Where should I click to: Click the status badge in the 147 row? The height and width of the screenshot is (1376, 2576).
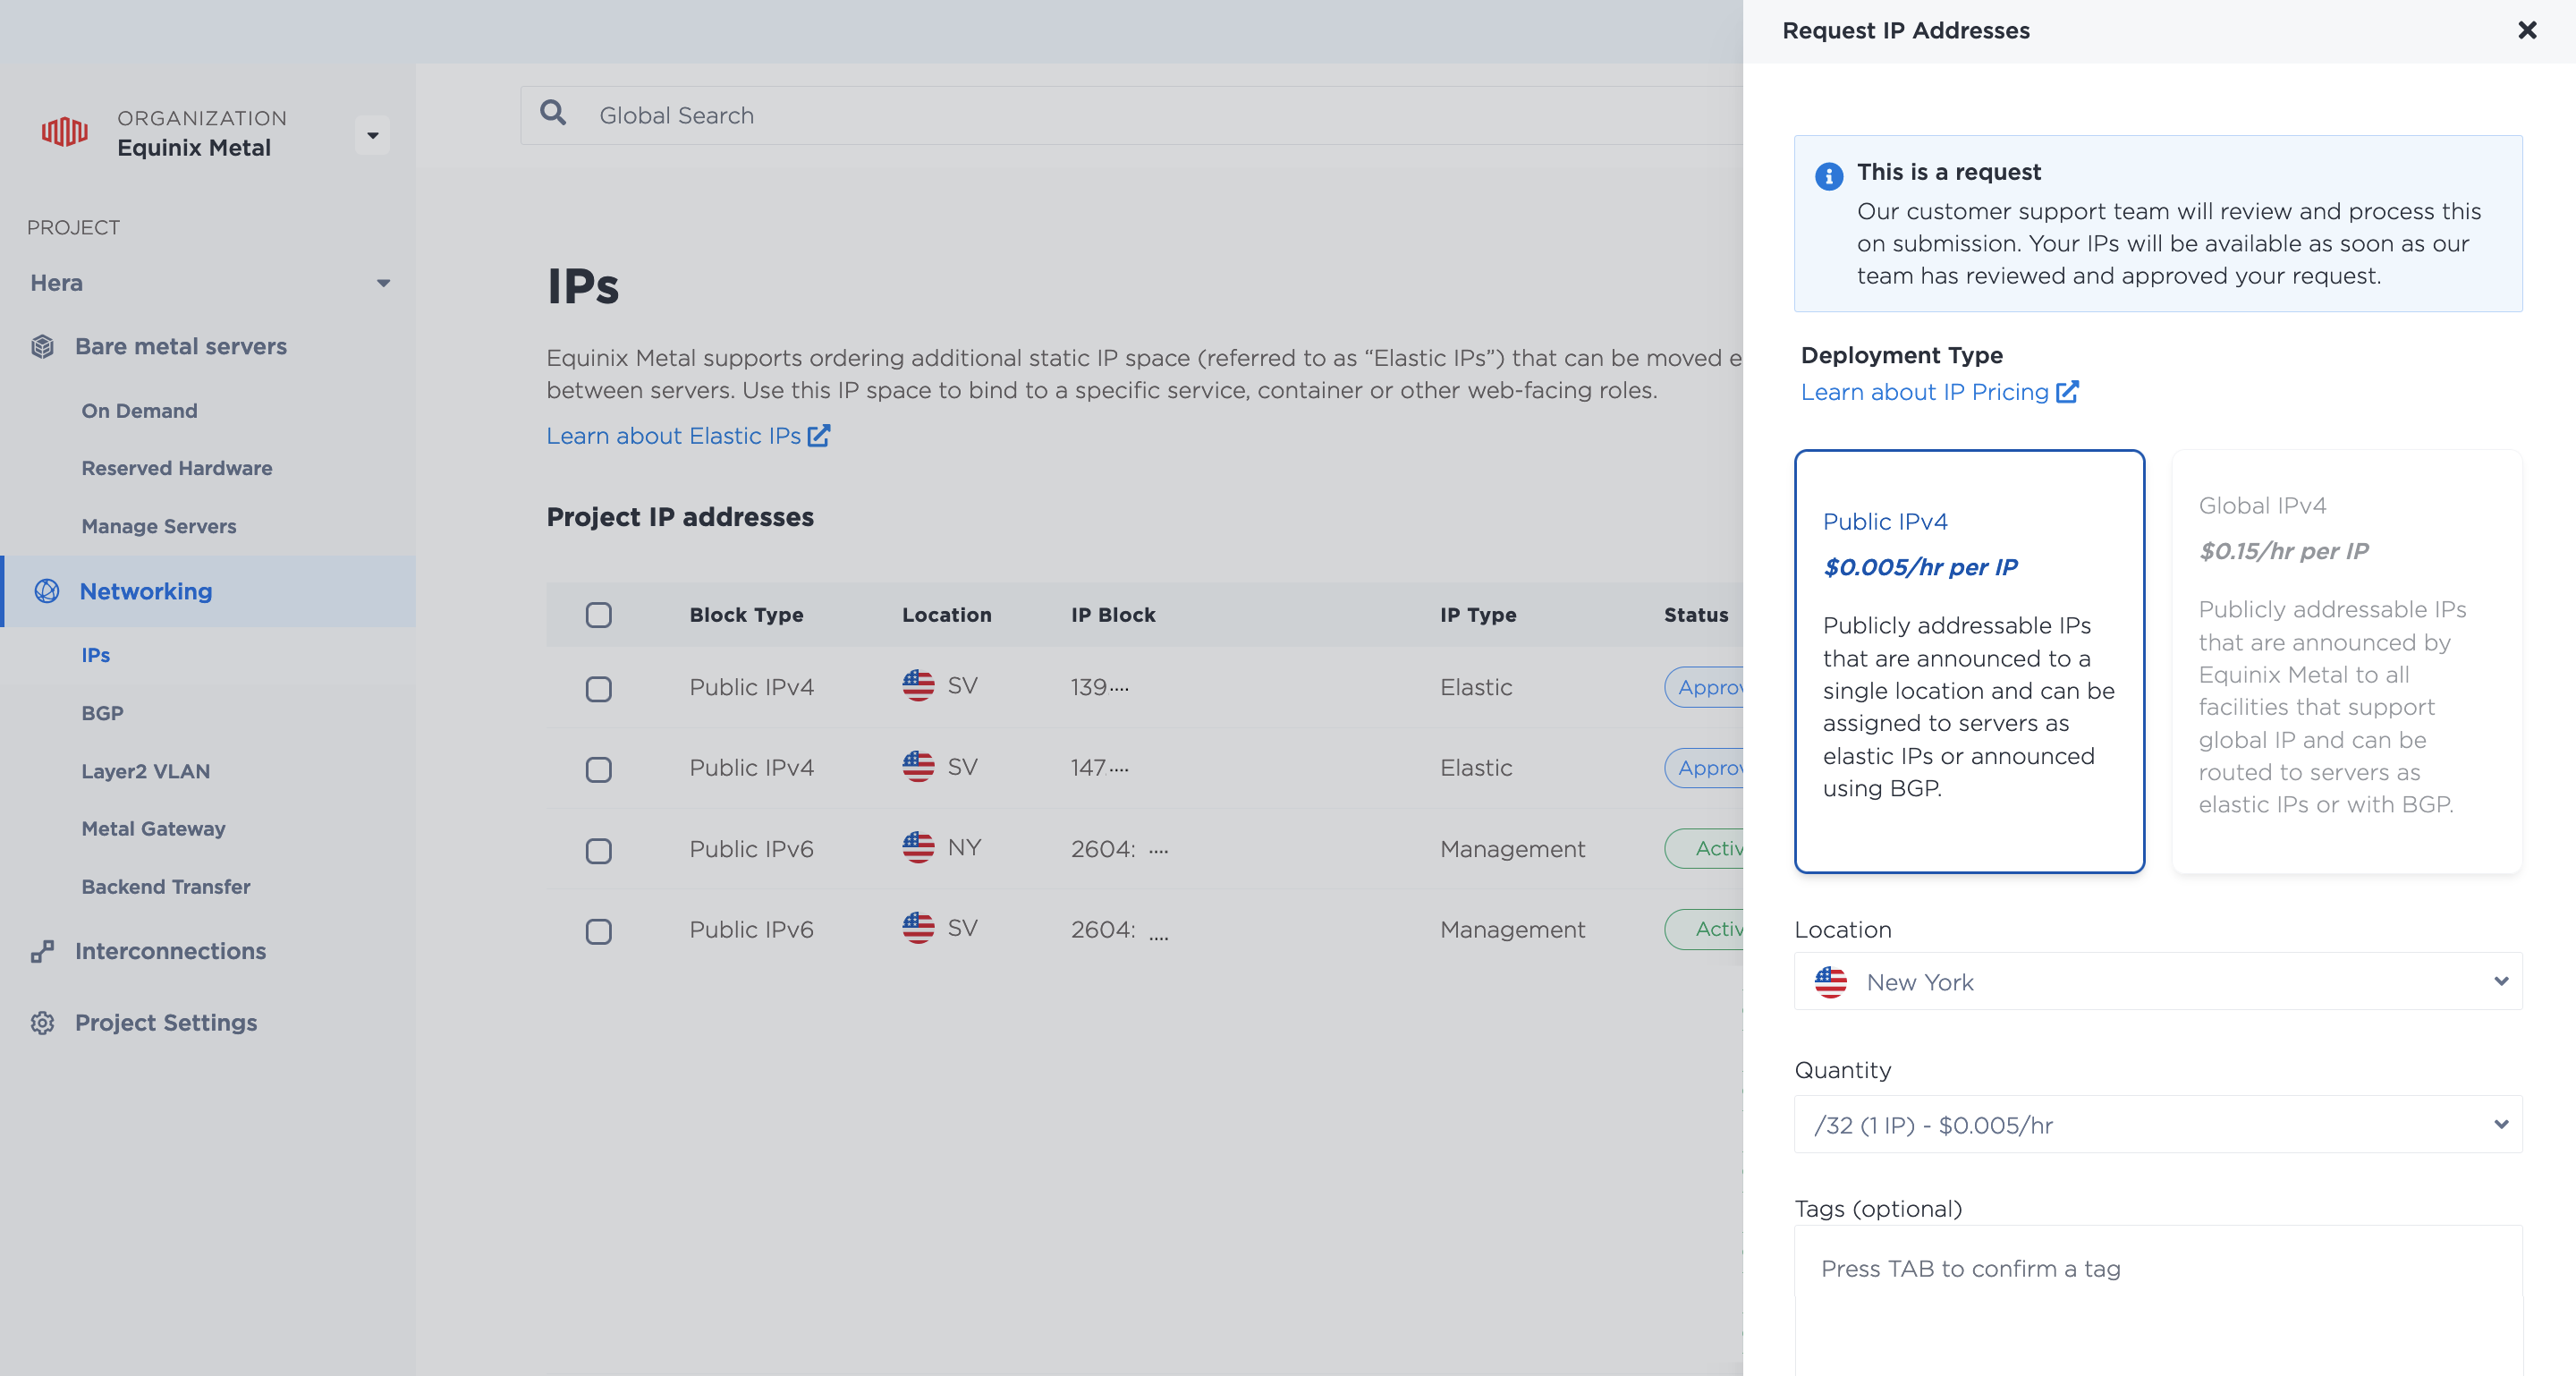1704,768
